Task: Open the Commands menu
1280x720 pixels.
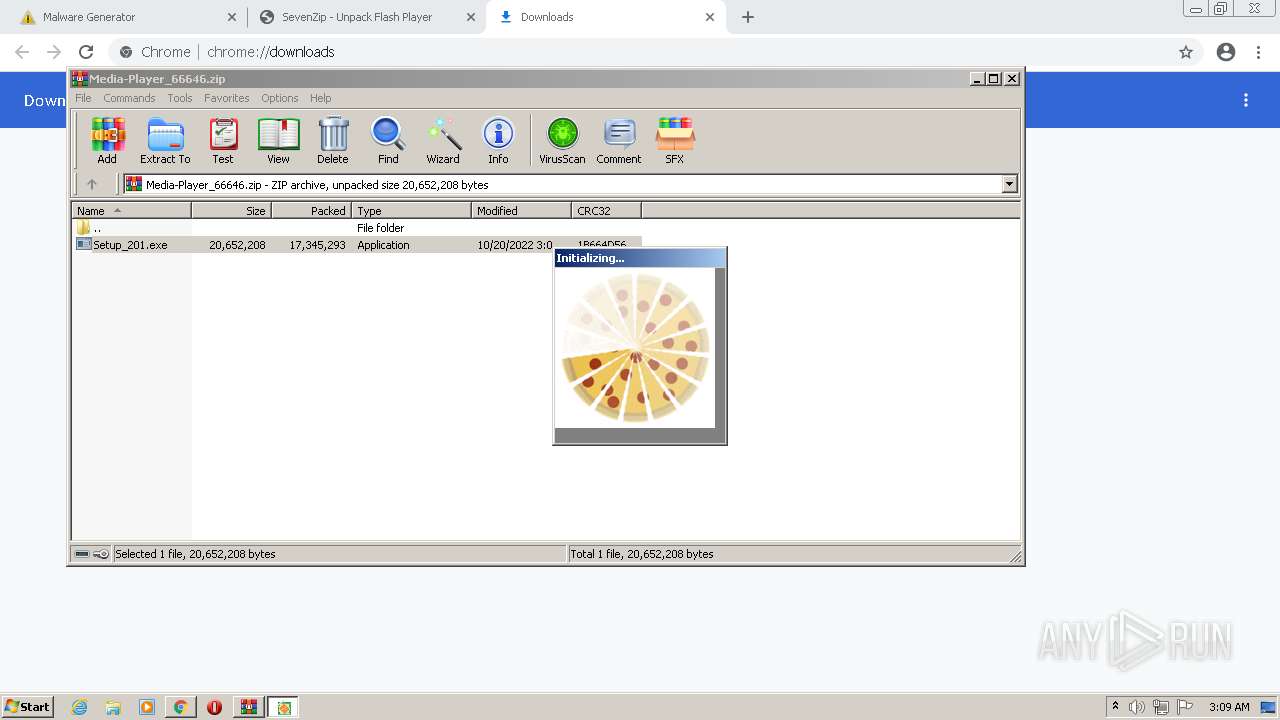Action: [129, 98]
